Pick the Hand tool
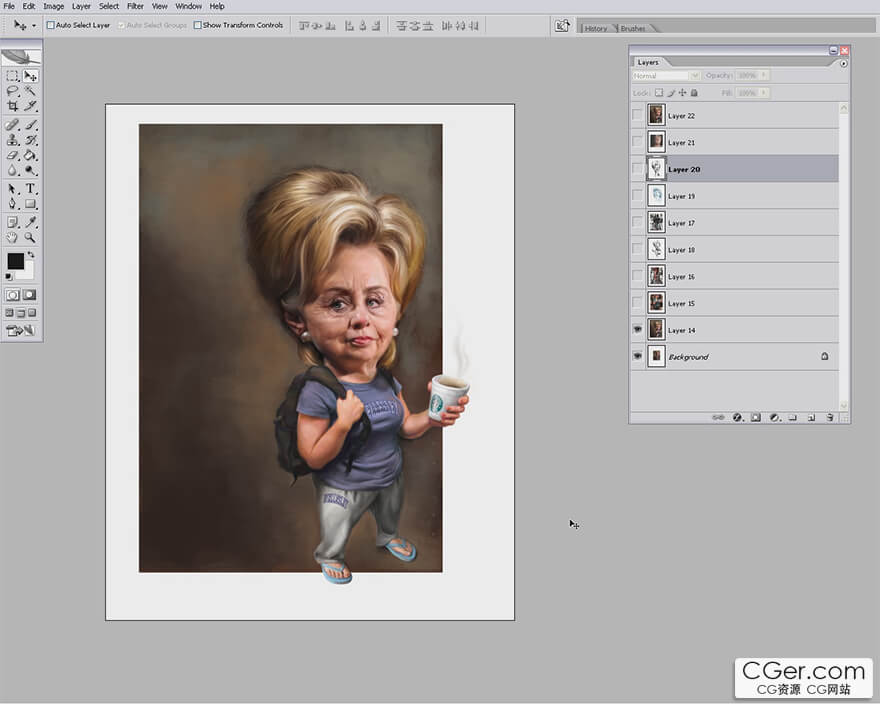880x704 pixels. (12, 238)
